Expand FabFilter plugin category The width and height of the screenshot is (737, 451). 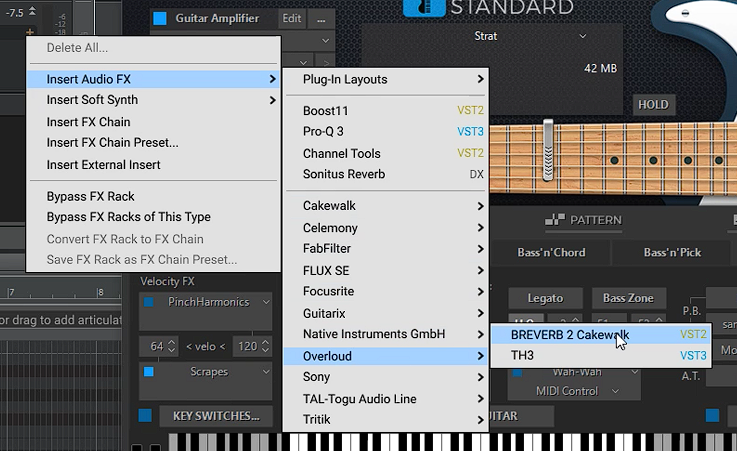(386, 249)
